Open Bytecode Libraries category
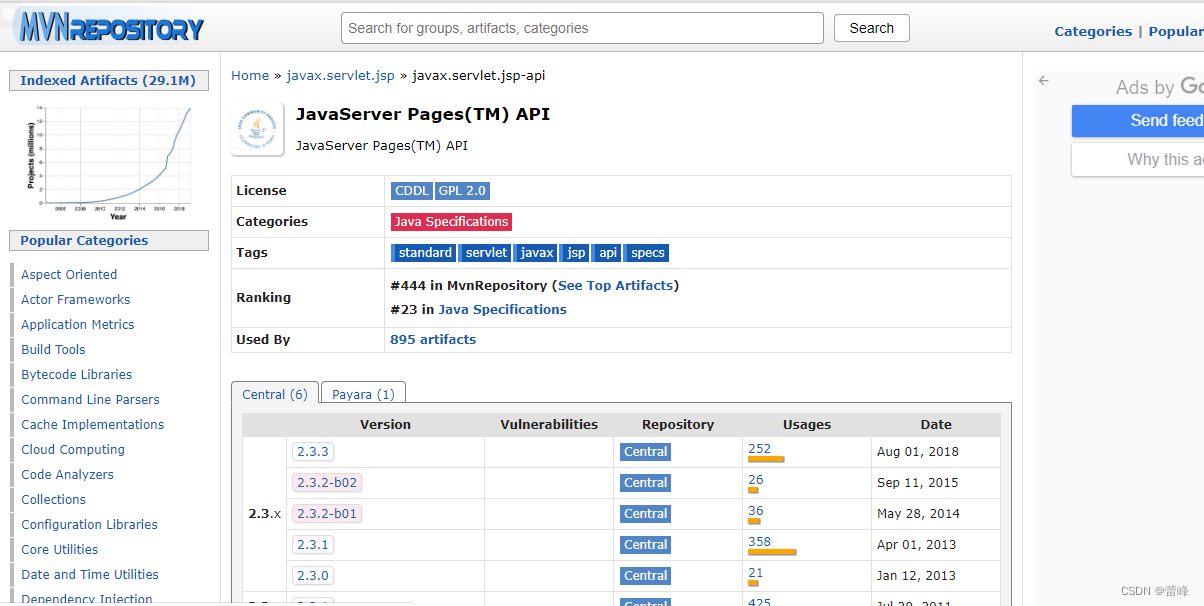The width and height of the screenshot is (1204, 606). pyautogui.click(x=77, y=374)
